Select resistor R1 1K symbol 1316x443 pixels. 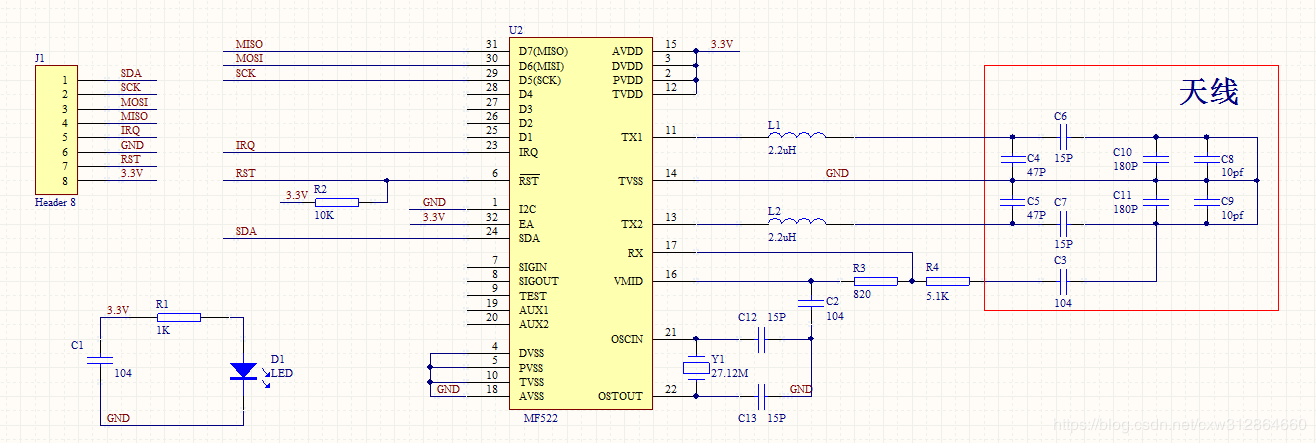point(178,317)
